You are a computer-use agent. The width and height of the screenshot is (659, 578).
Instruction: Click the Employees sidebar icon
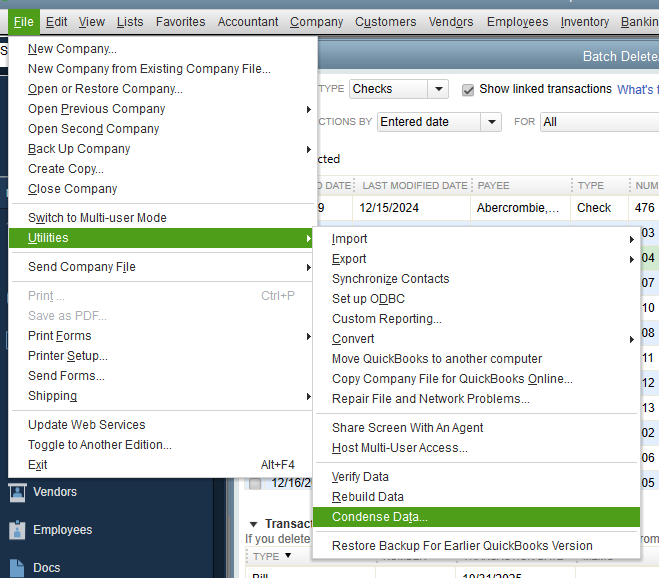[17, 530]
